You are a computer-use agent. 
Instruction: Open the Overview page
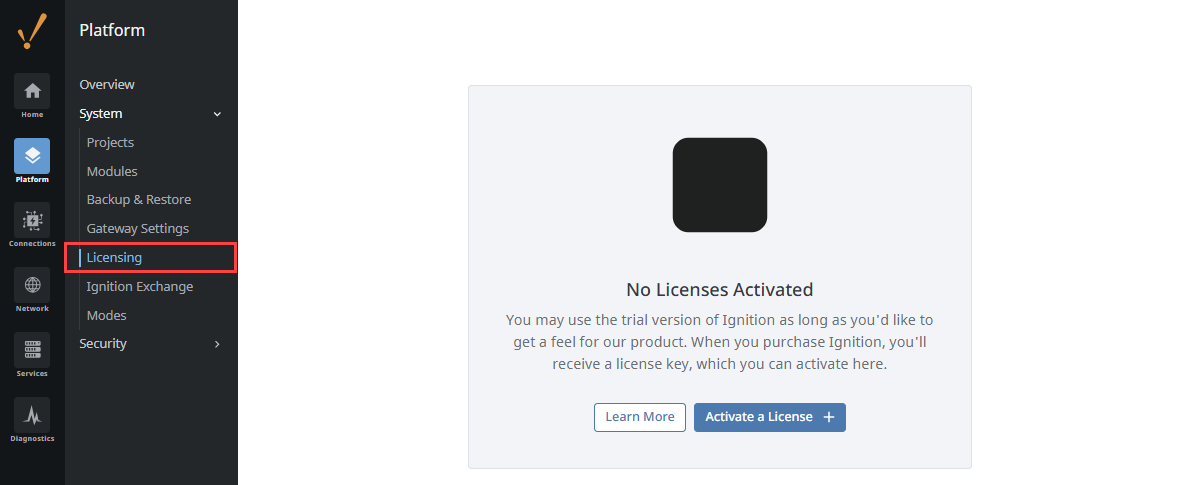click(x=107, y=85)
